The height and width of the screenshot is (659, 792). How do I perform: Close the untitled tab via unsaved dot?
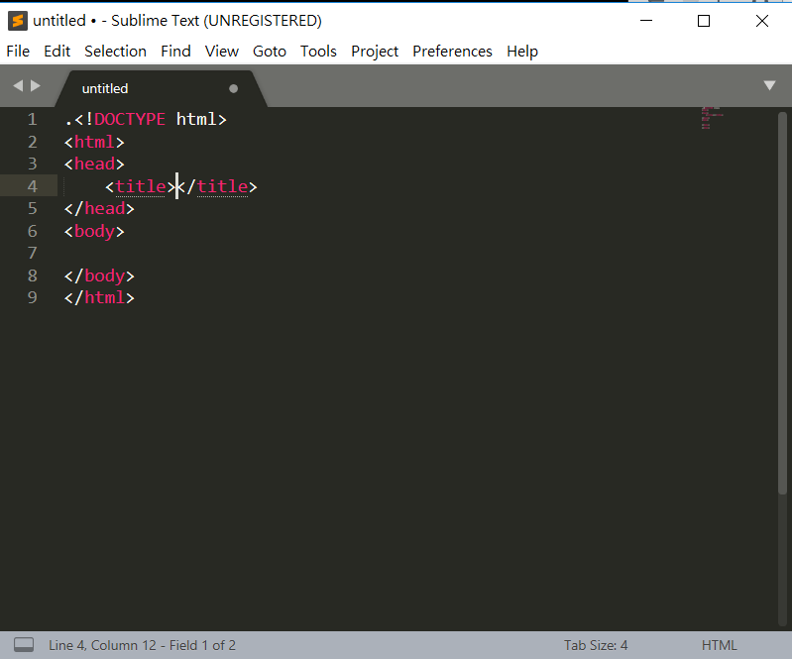coord(233,89)
